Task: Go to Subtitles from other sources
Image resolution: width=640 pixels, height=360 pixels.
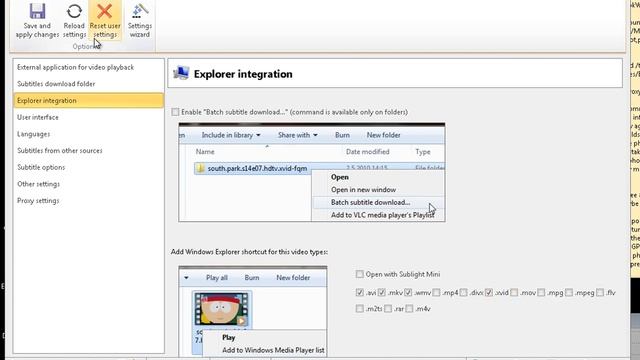Action: [88, 151]
